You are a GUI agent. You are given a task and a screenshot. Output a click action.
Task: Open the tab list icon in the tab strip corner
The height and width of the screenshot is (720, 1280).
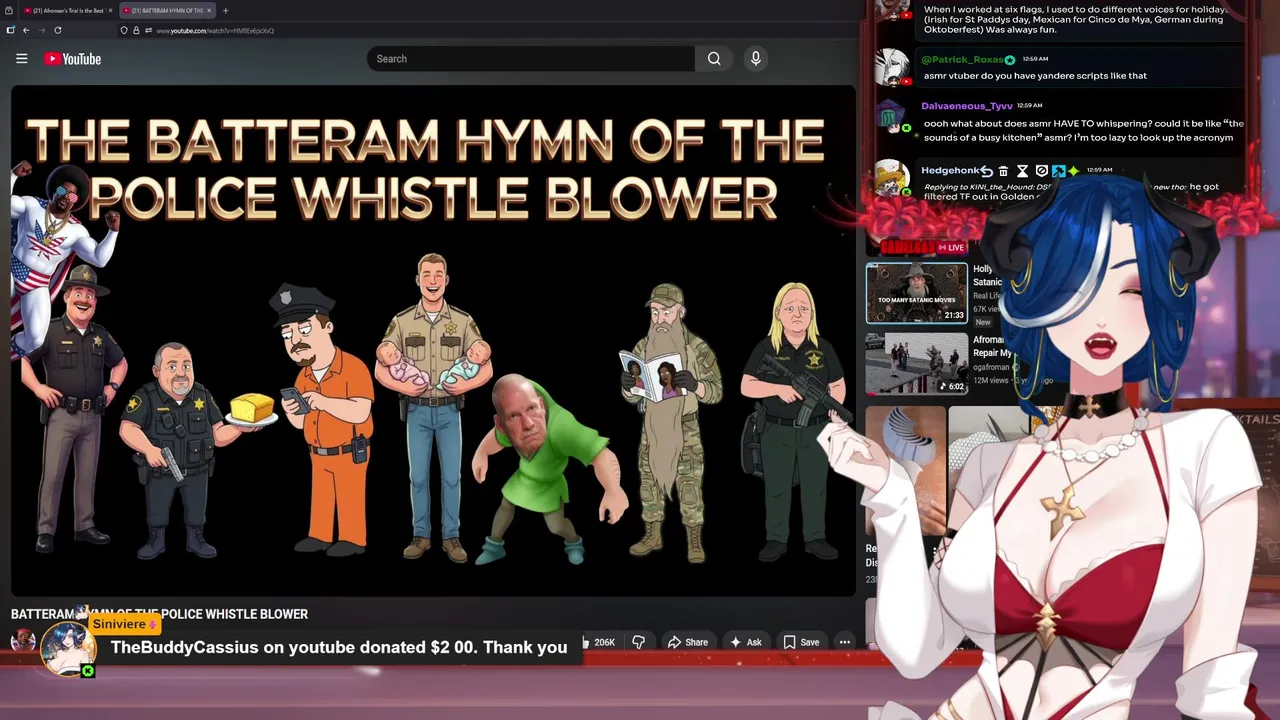coord(9,10)
